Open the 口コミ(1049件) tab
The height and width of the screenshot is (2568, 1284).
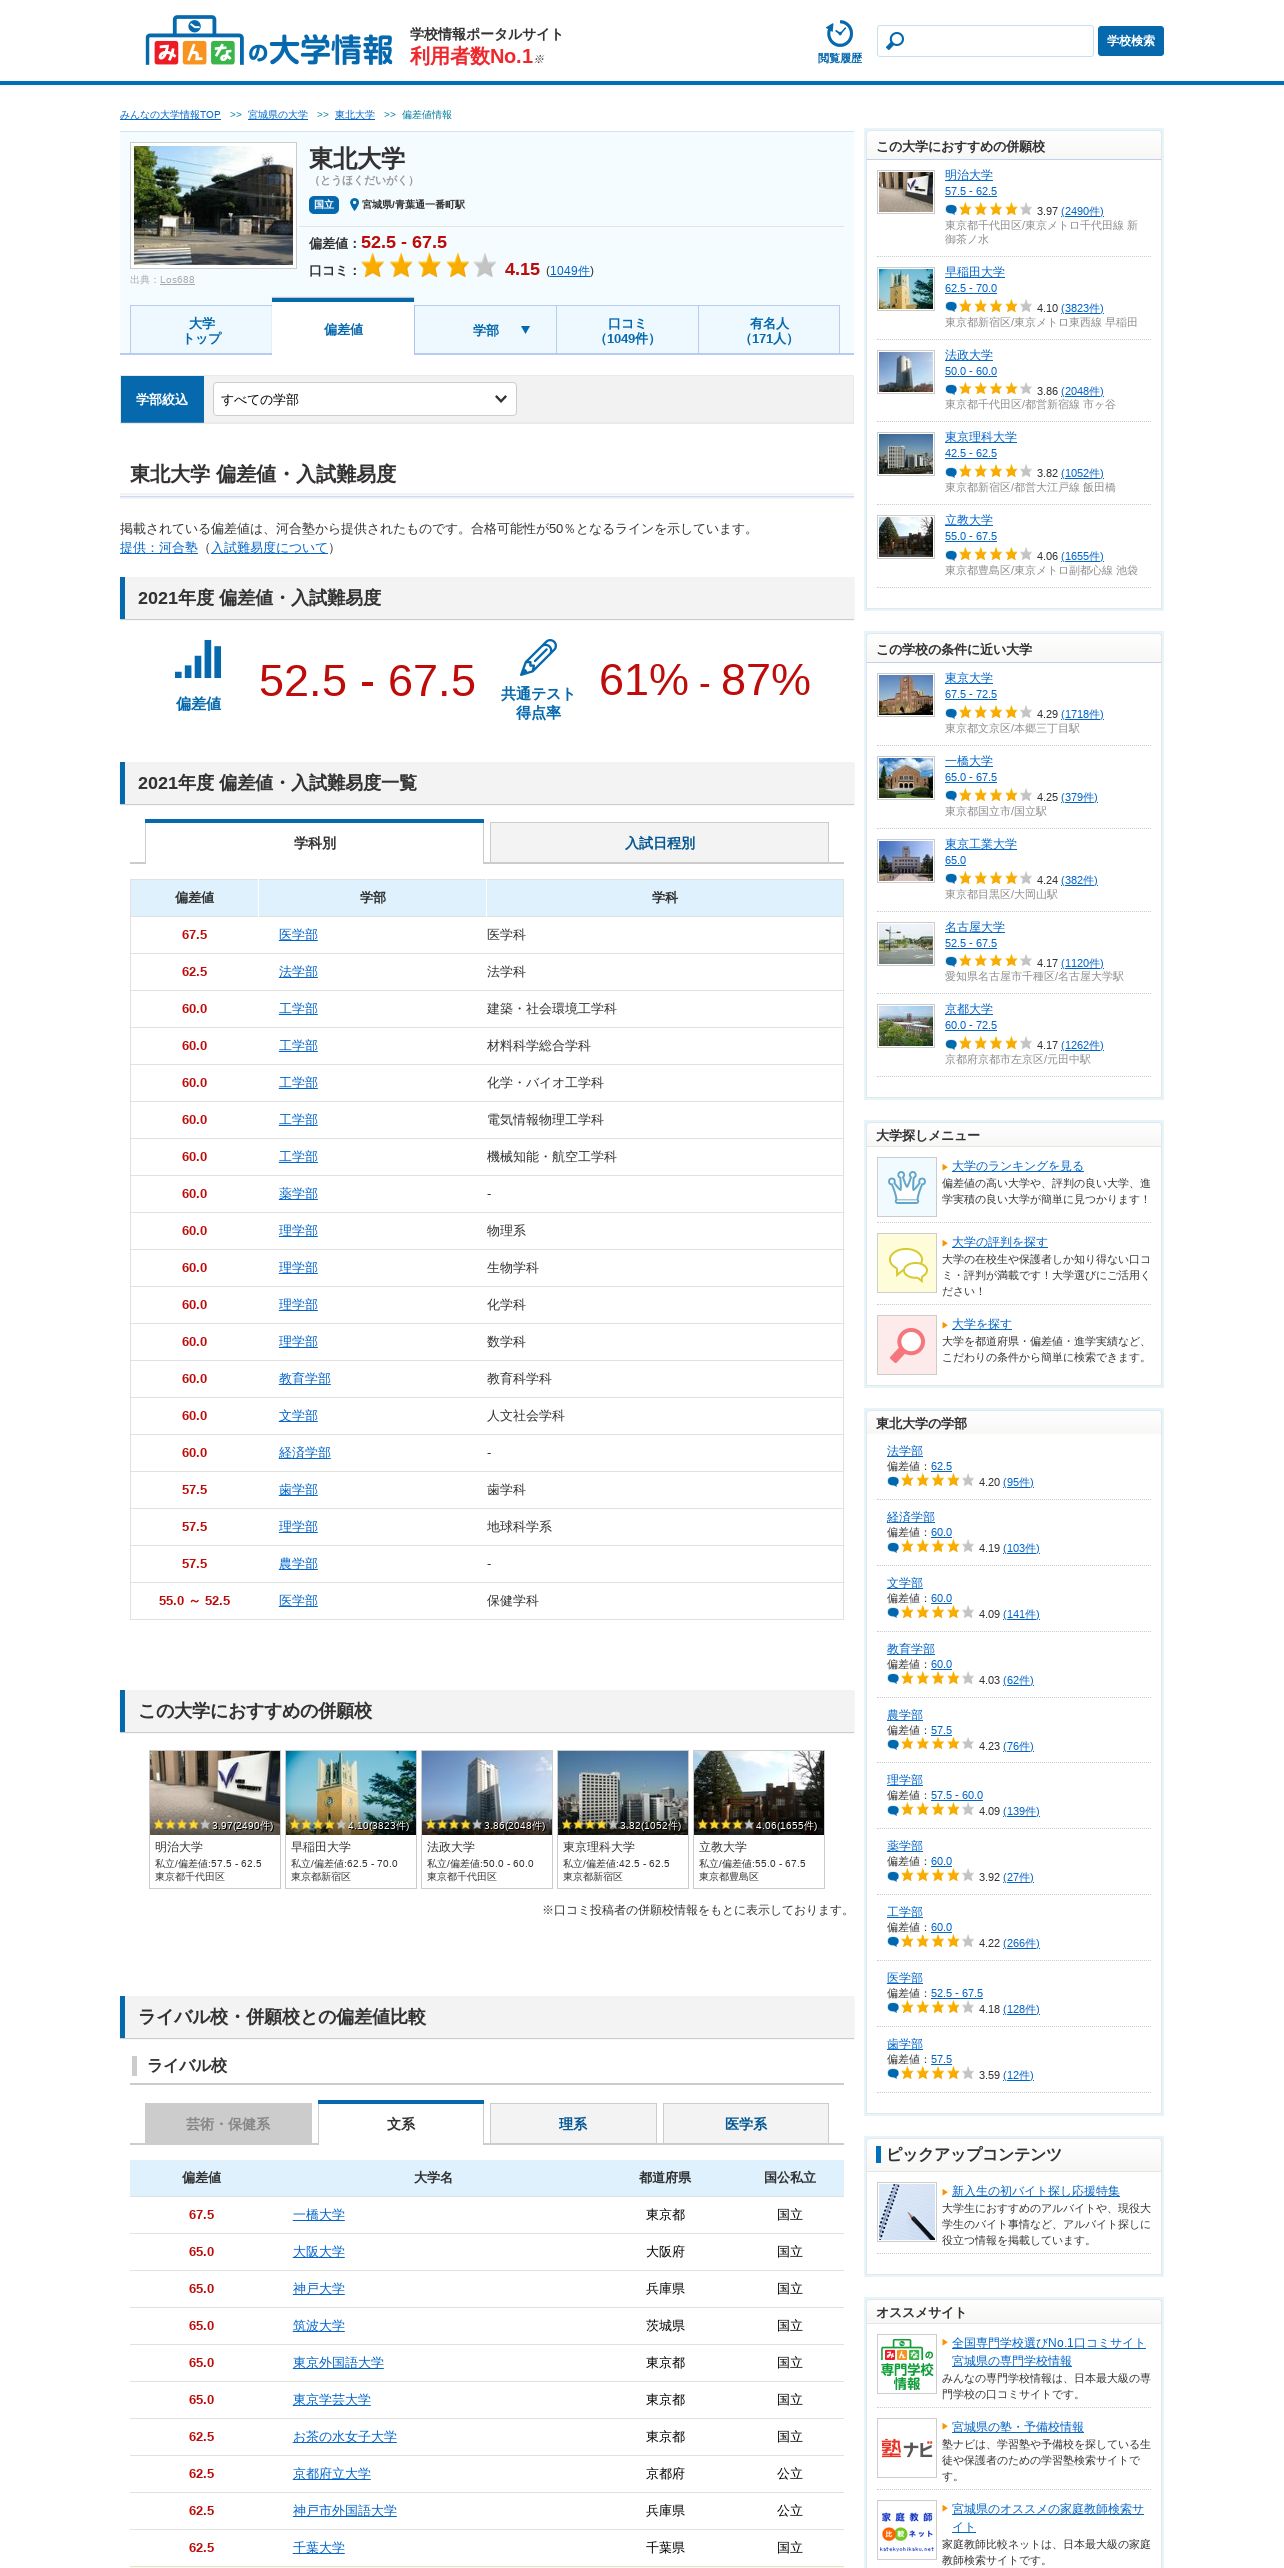pos(627,331)
